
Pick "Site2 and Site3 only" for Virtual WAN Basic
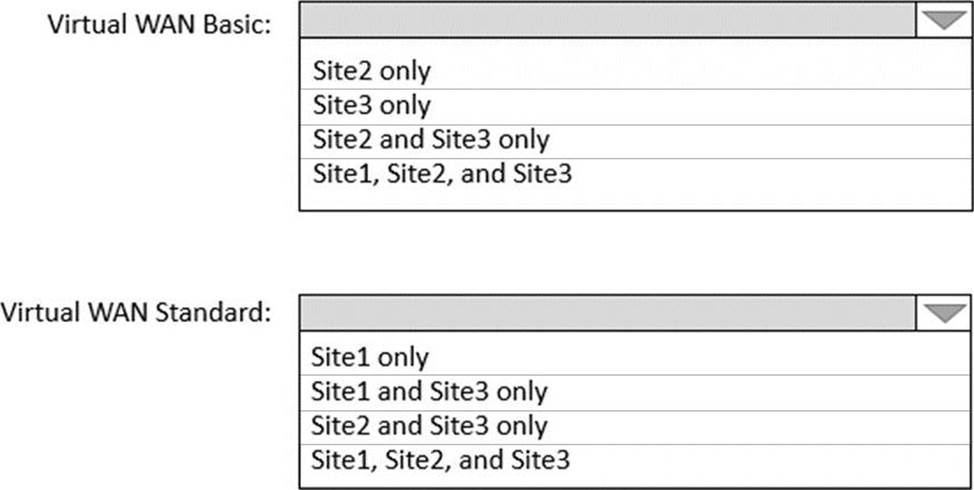pyautogui.click(x=431, y=140)
